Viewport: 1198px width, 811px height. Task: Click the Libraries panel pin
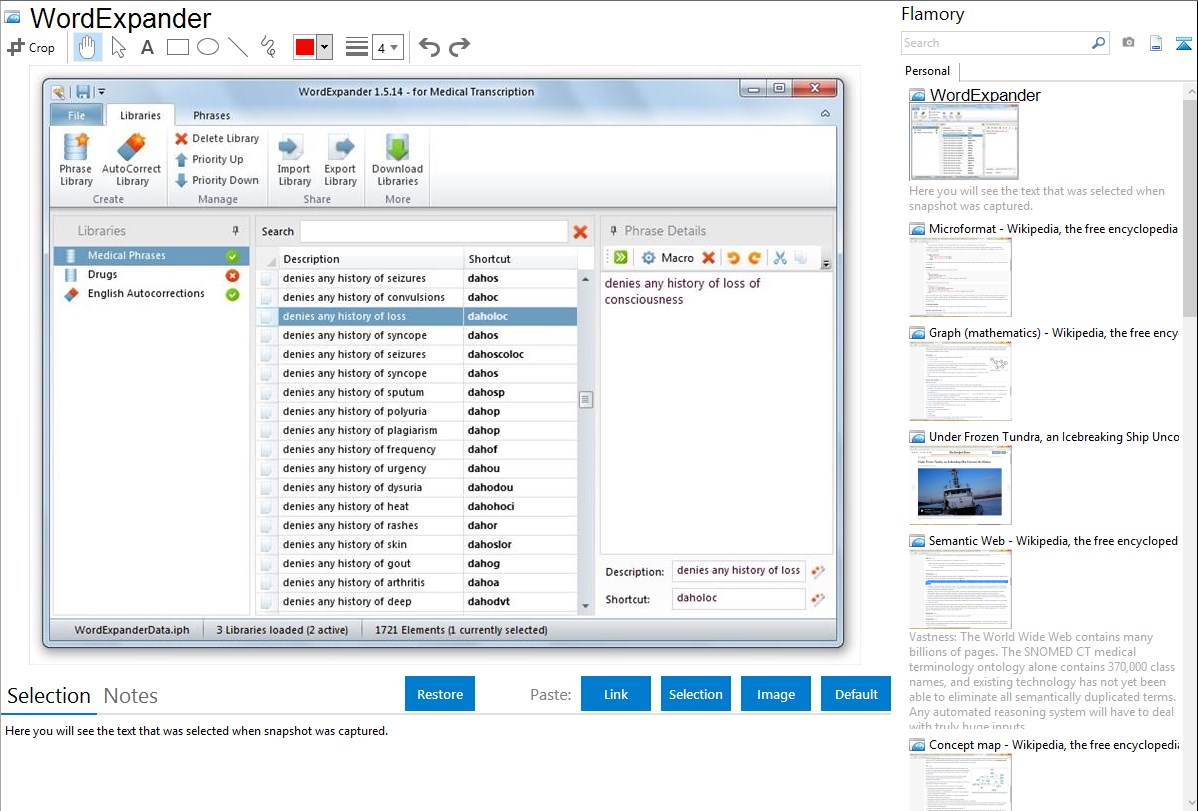pos(235,230)
